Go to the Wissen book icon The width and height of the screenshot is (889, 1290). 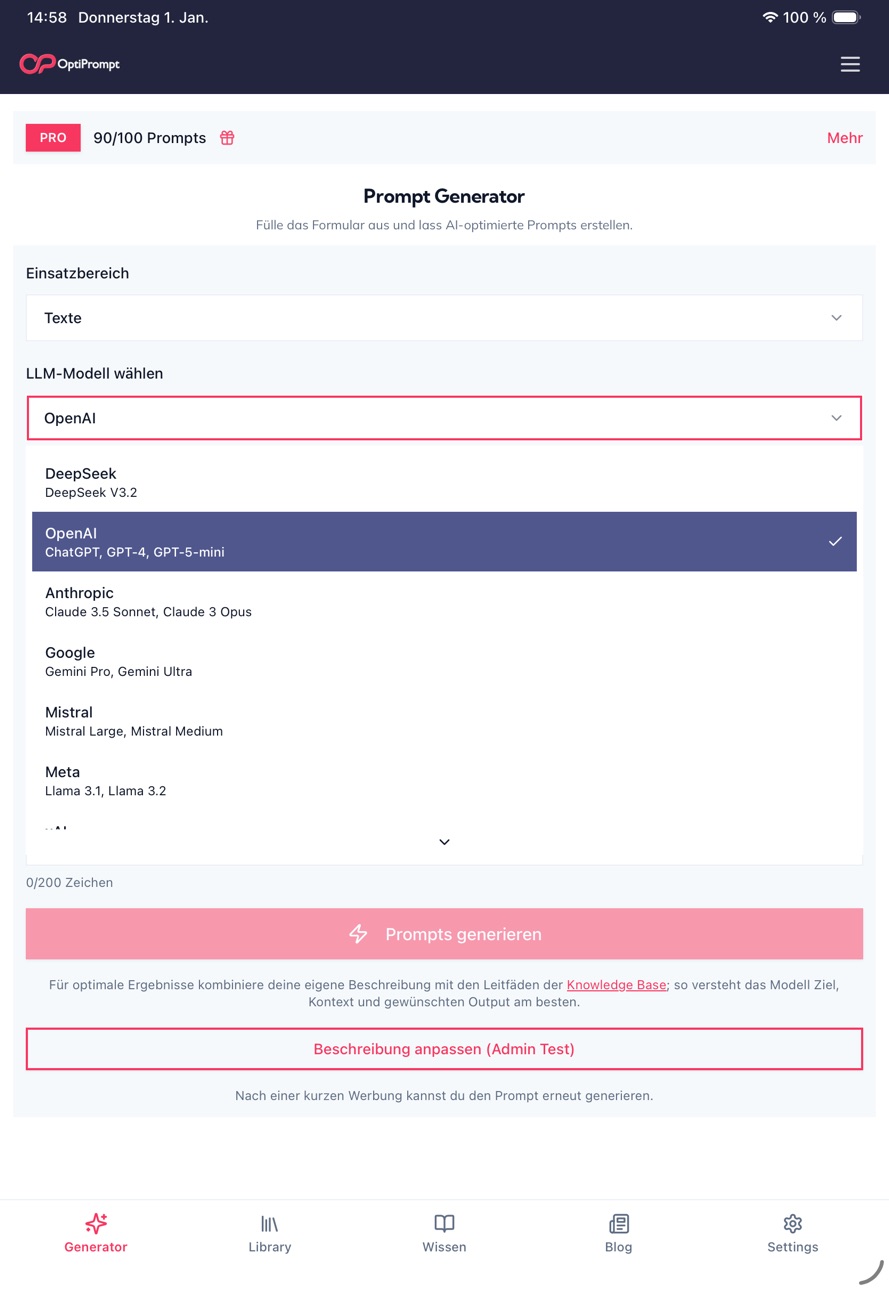(444, 1223)
